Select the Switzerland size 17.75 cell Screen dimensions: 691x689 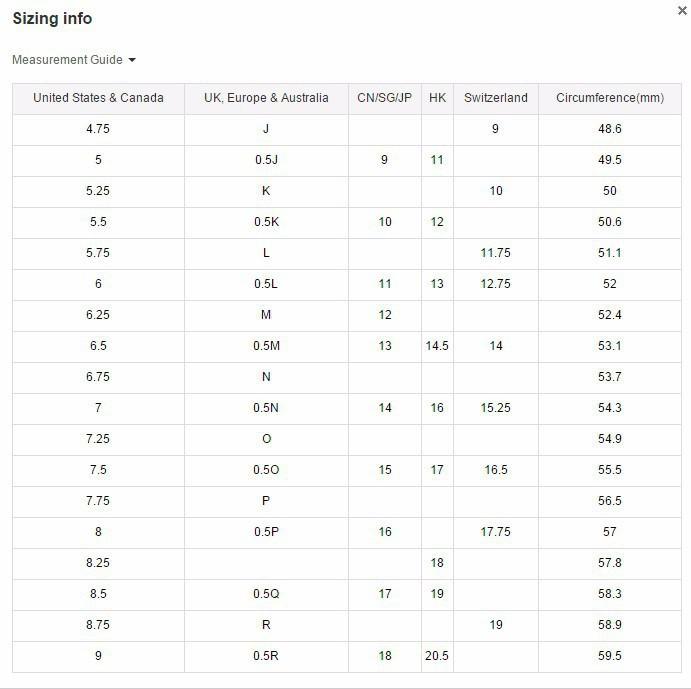pos(496,532)
